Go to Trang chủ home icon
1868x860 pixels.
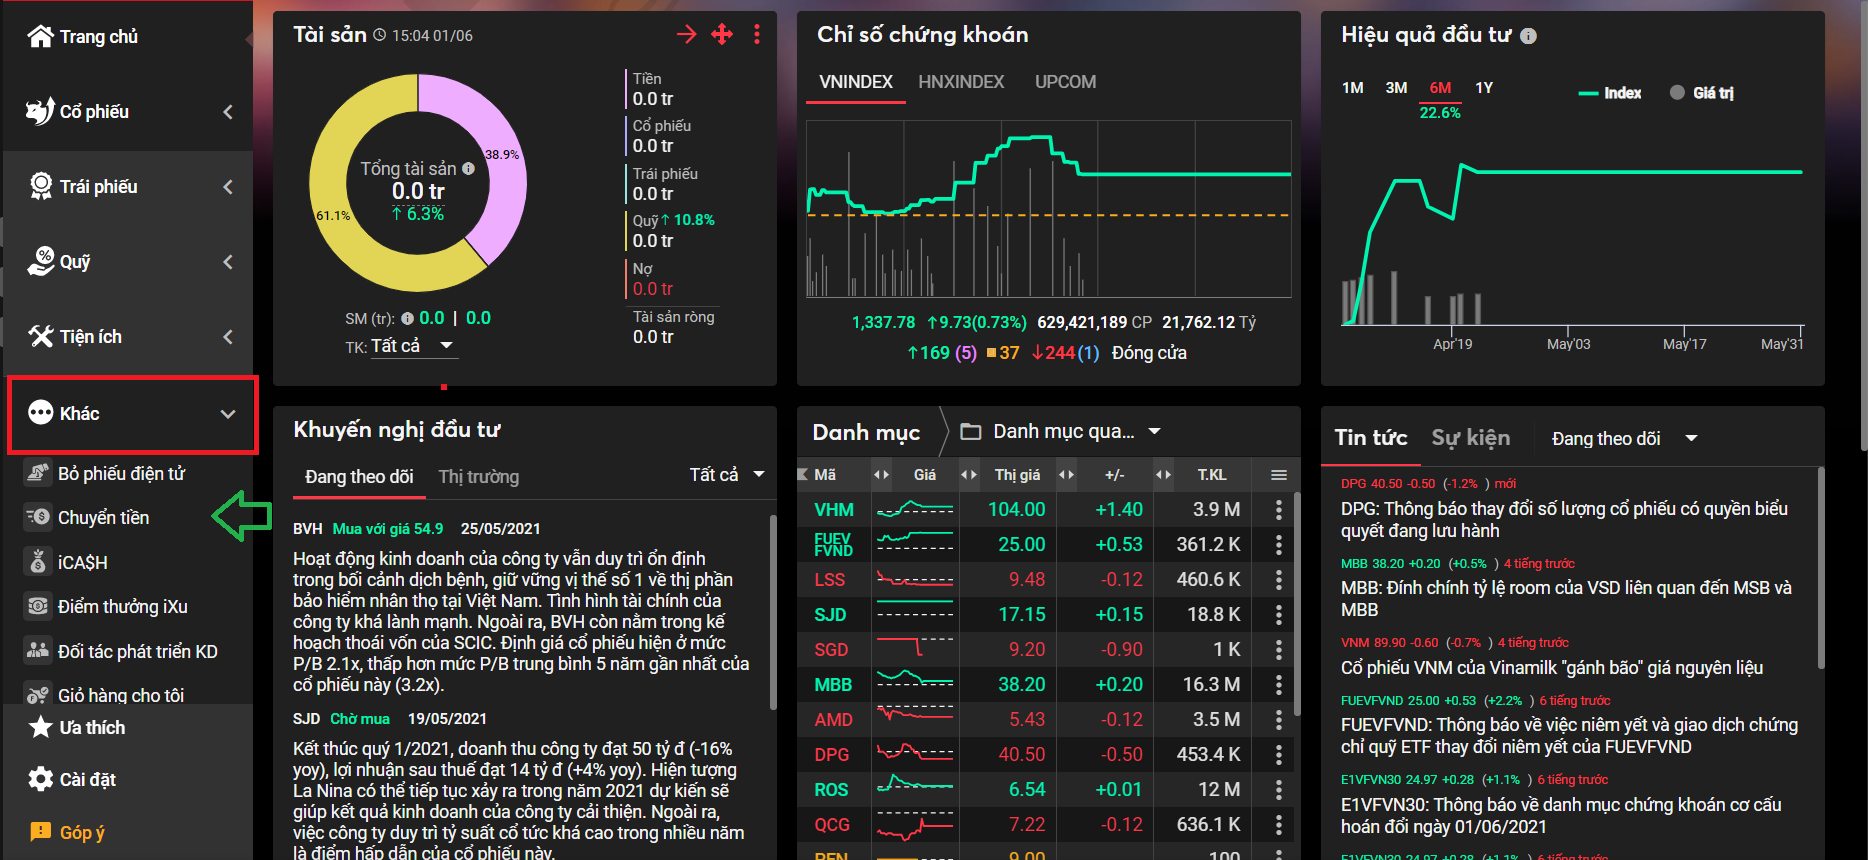(40, 37)
